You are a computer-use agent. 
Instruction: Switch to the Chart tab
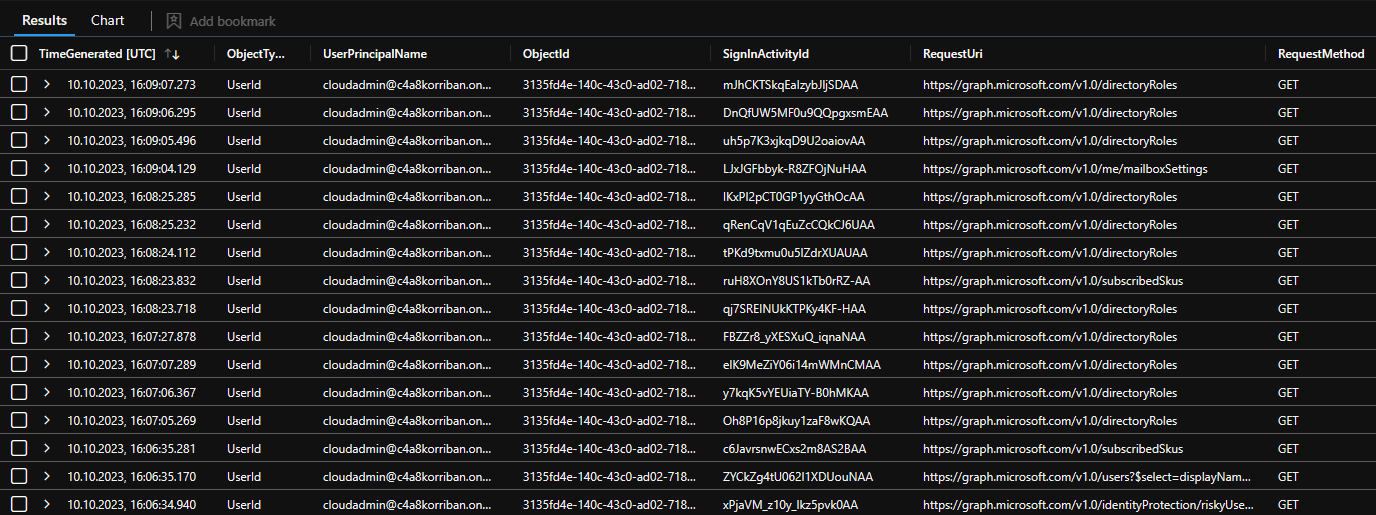click(x=107, y=20)
